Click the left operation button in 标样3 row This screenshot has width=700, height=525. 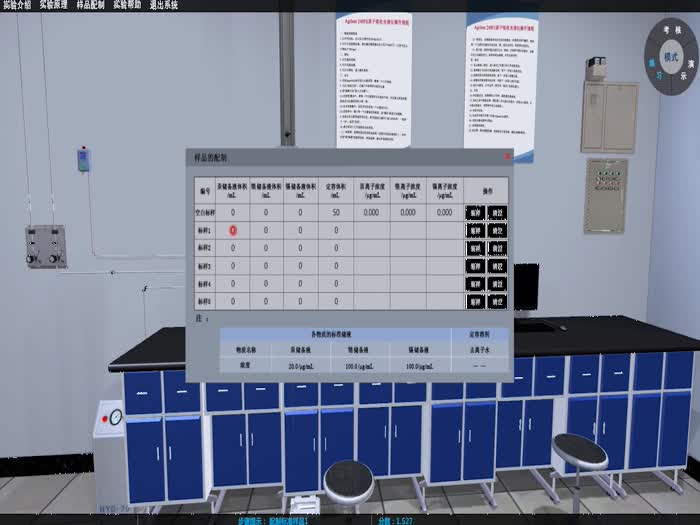475,266
